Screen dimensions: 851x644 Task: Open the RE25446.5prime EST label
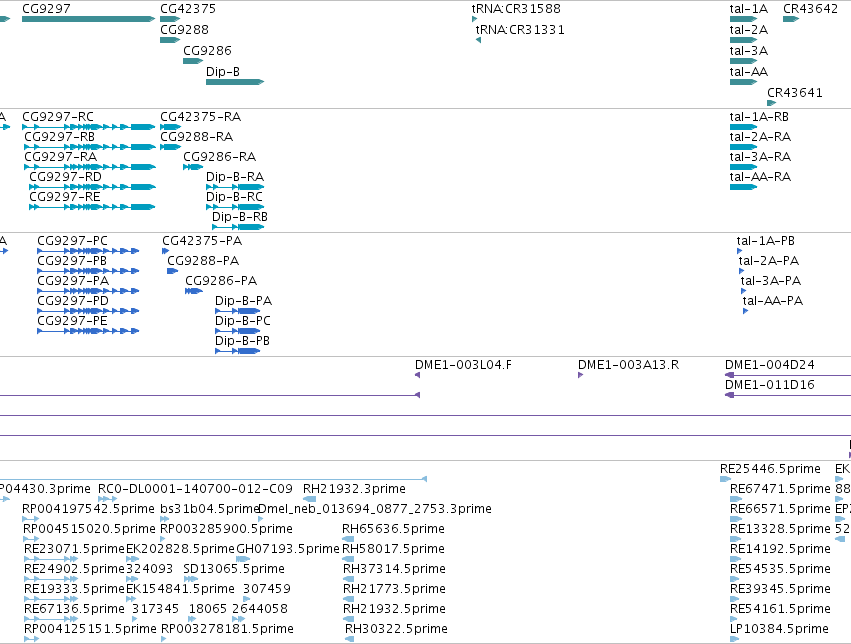point(771,469)
